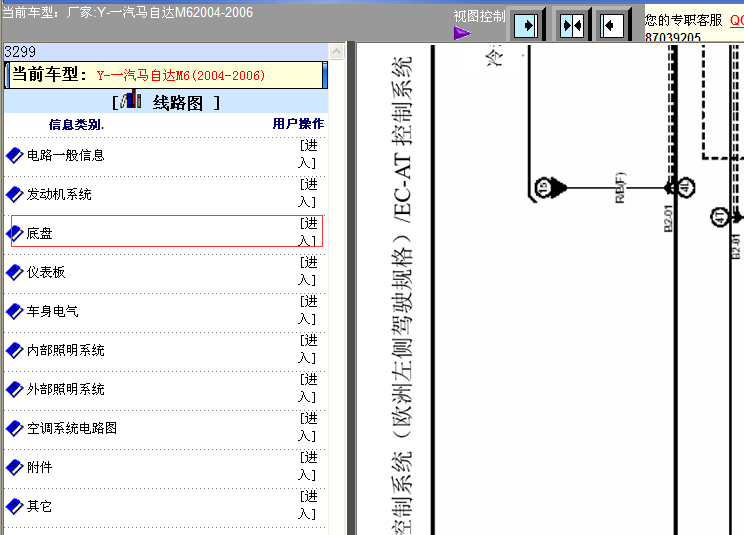Open [进入] for 发动机系统

point(308,193)
